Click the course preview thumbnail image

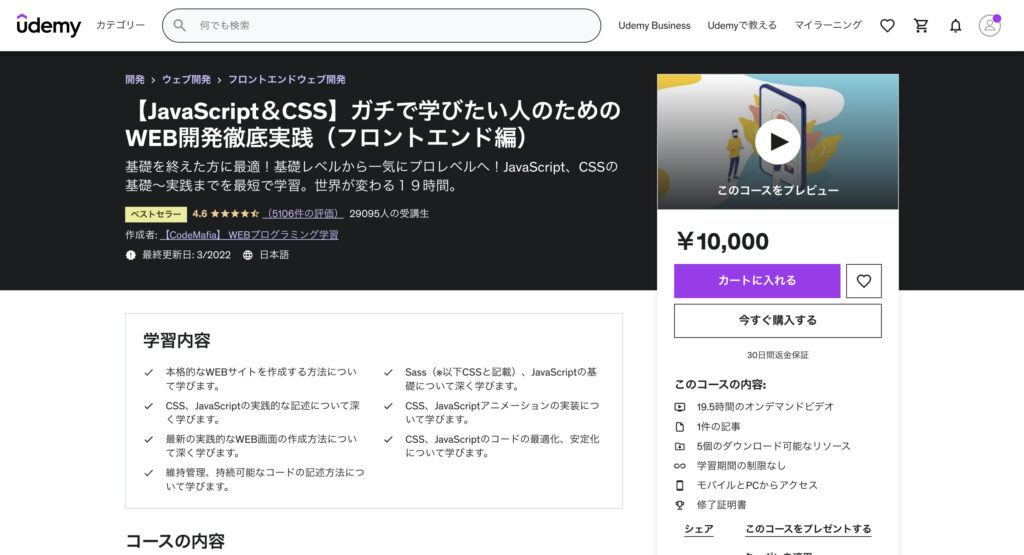[x=778, y=142]
